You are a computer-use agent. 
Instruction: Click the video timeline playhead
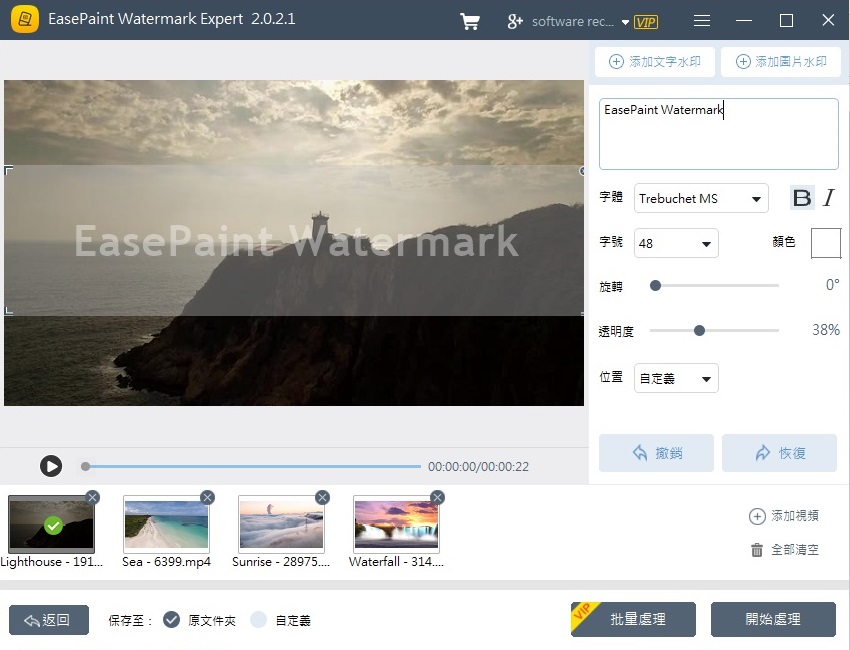tap(85, 466)
